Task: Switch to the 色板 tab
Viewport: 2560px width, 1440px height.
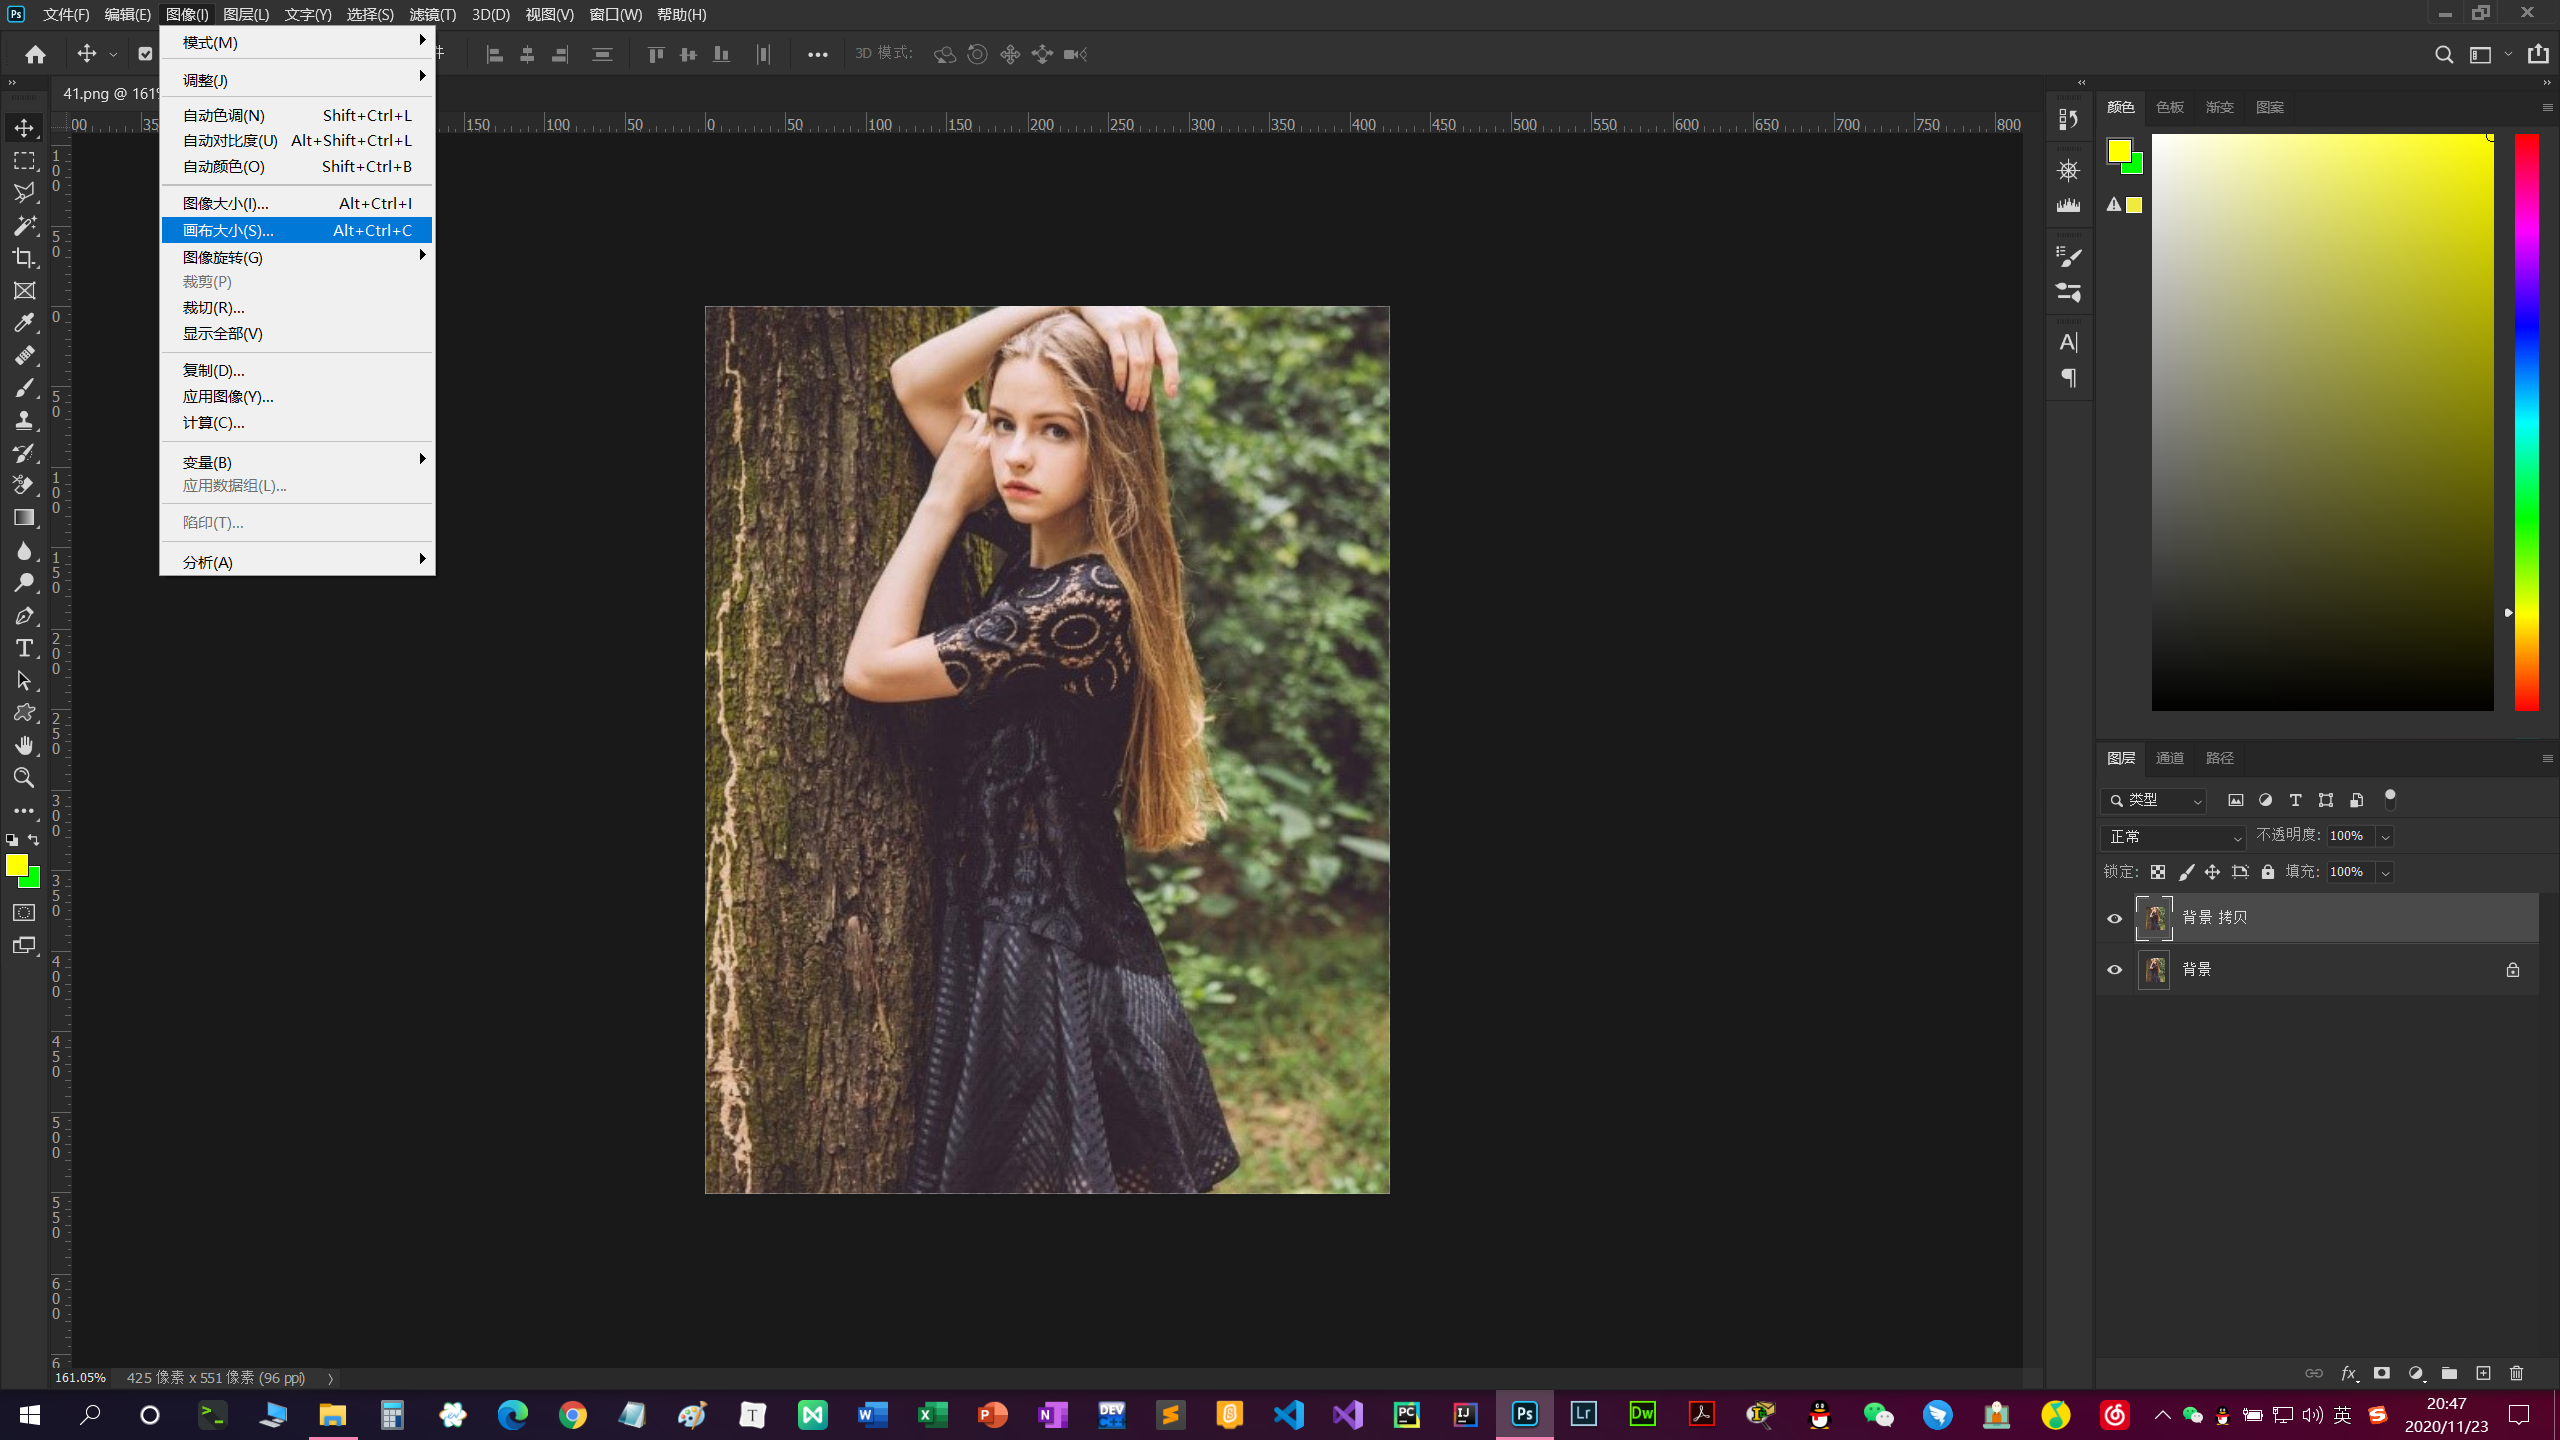Action: (x=2169, y=107)
